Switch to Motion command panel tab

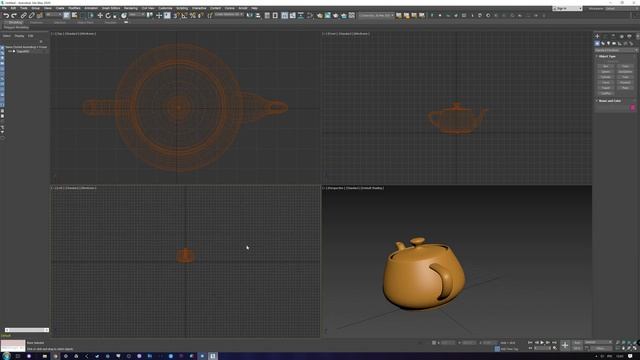click(622, 37)
